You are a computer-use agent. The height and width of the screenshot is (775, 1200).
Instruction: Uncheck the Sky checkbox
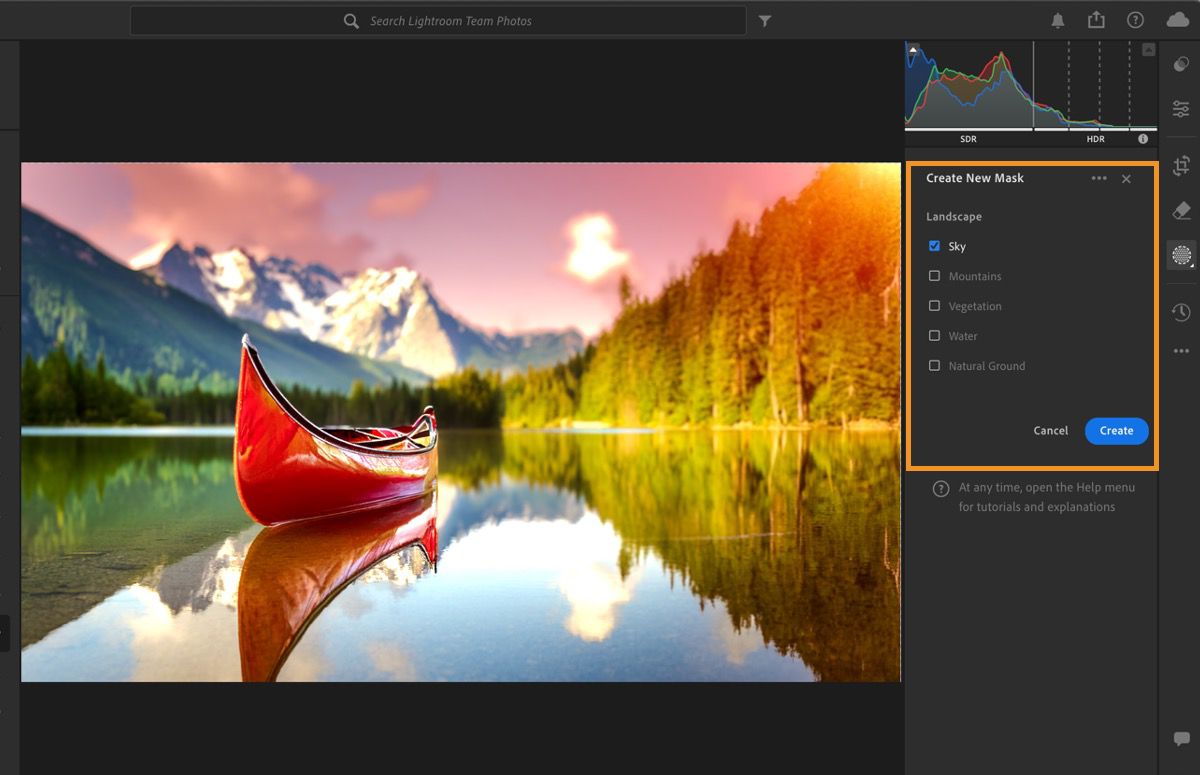pos(934,245)
